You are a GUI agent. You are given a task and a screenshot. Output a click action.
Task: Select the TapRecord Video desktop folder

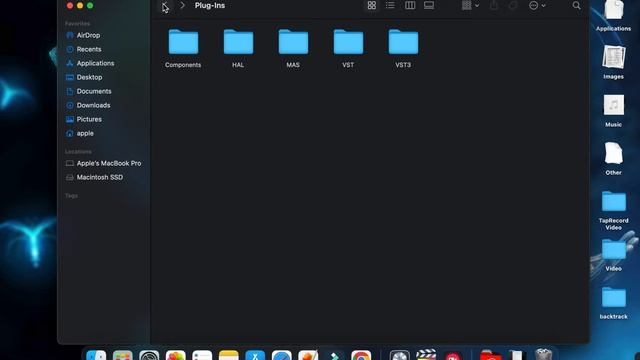[613, 210]
